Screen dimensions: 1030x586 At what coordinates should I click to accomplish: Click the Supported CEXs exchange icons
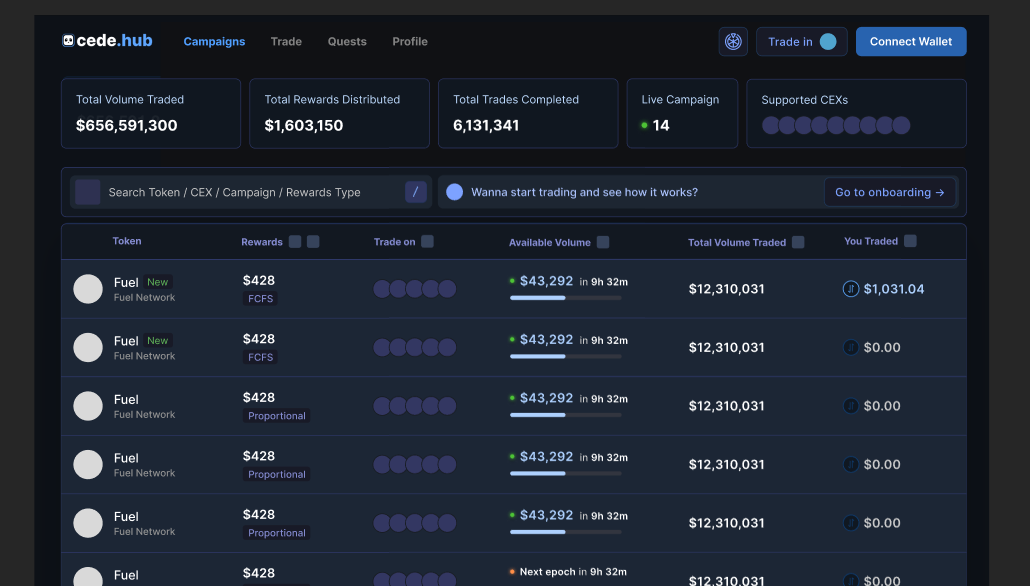pyautogui.click(x=836, y=125)
